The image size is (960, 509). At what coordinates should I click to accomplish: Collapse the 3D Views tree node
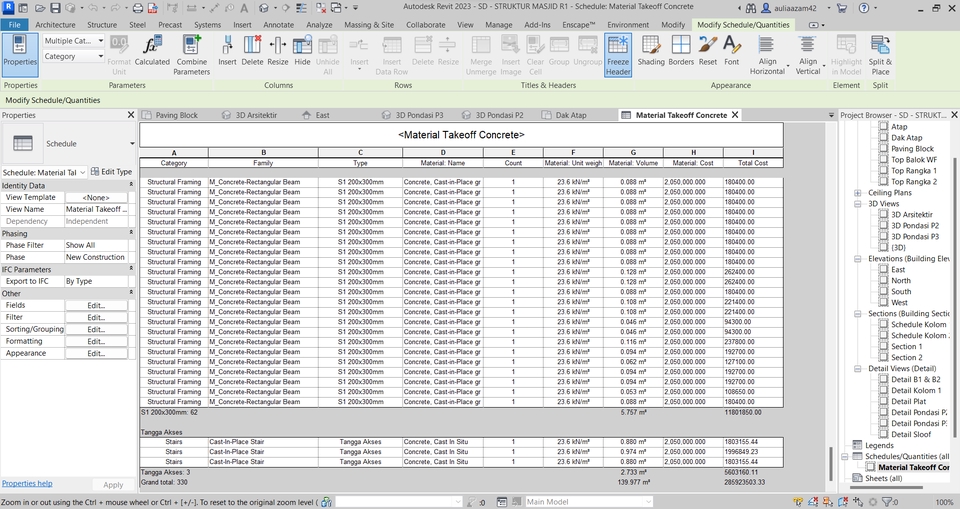pyautogui.click(x=858, y=204)
